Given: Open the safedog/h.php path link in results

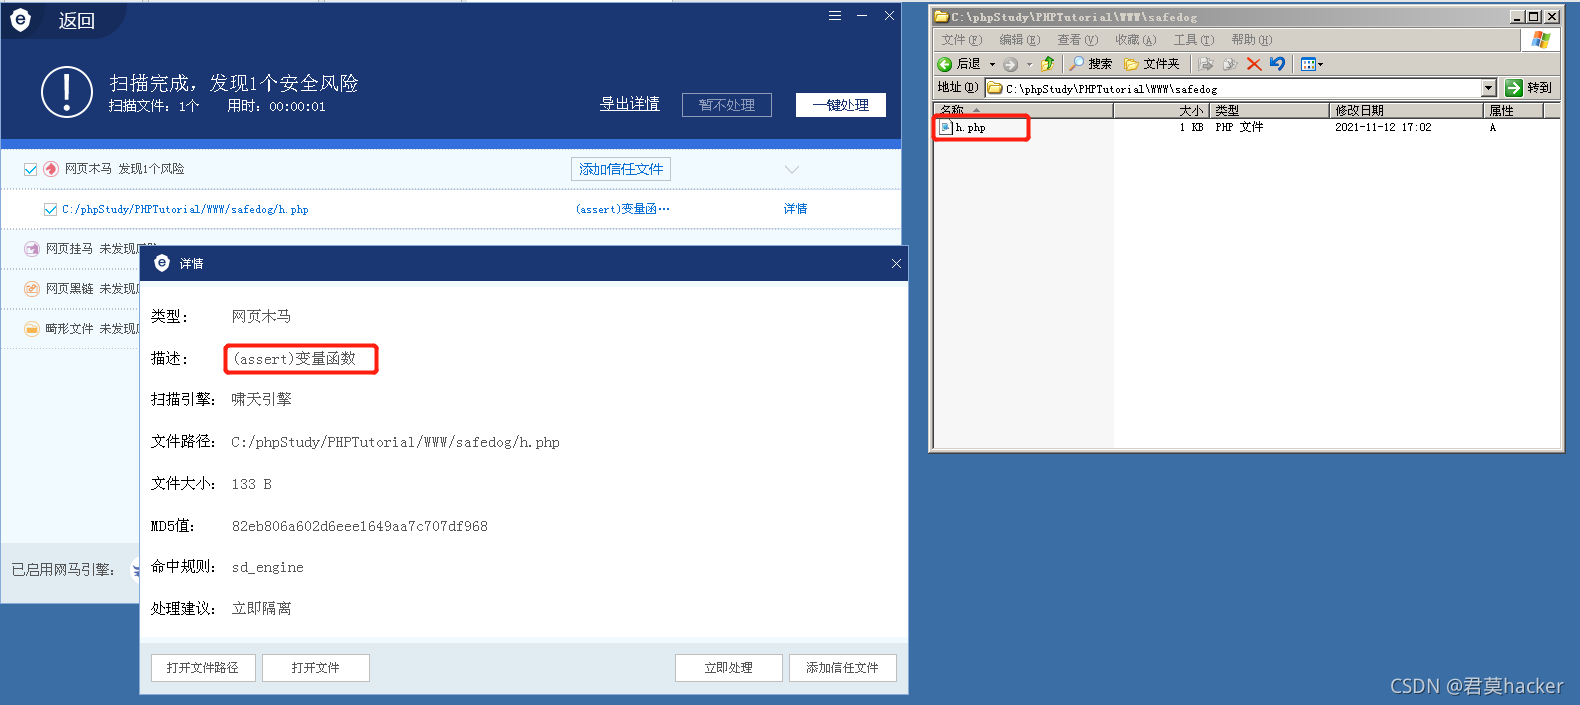Looking at the screenshot, I should 185,209.
